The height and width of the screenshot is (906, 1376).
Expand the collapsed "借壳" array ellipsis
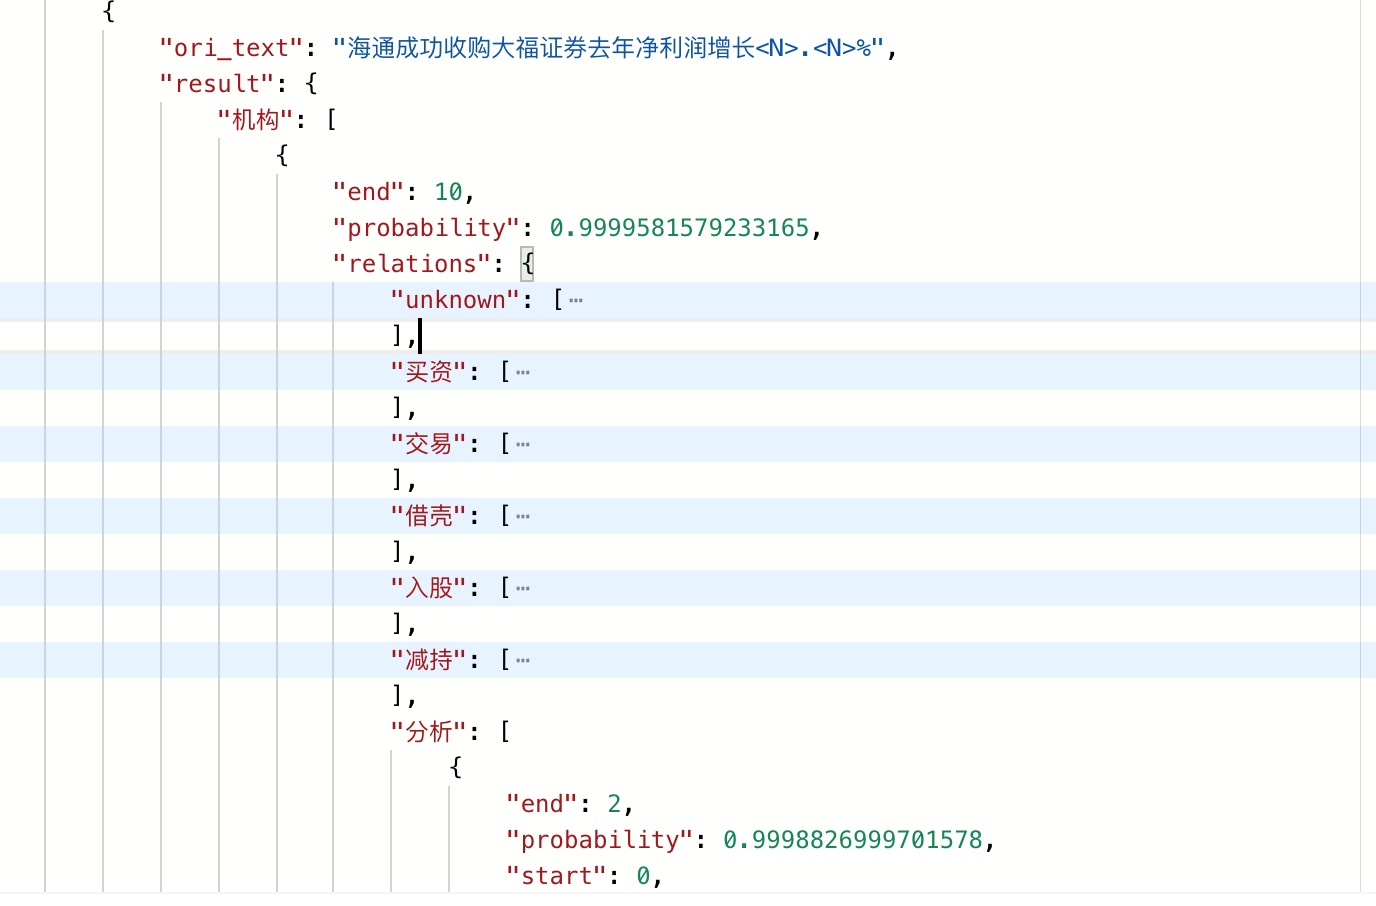point(523,516)
